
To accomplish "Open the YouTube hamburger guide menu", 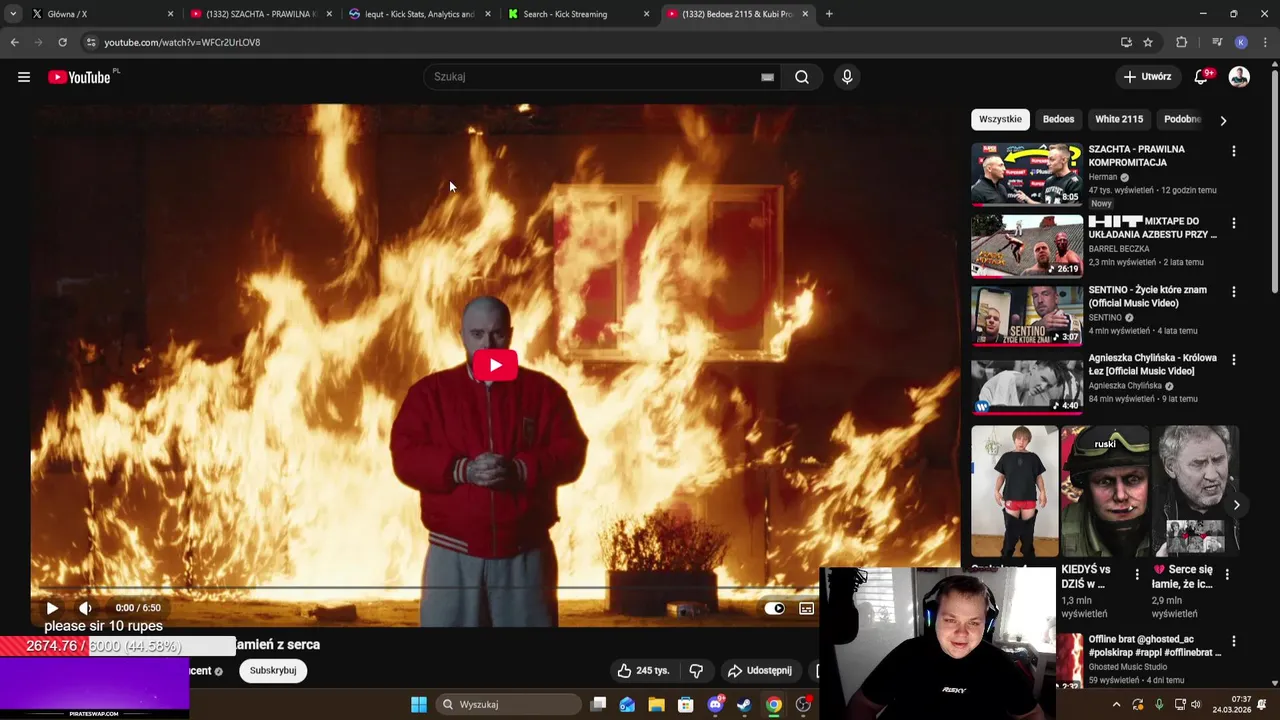I will coord(24,77).
